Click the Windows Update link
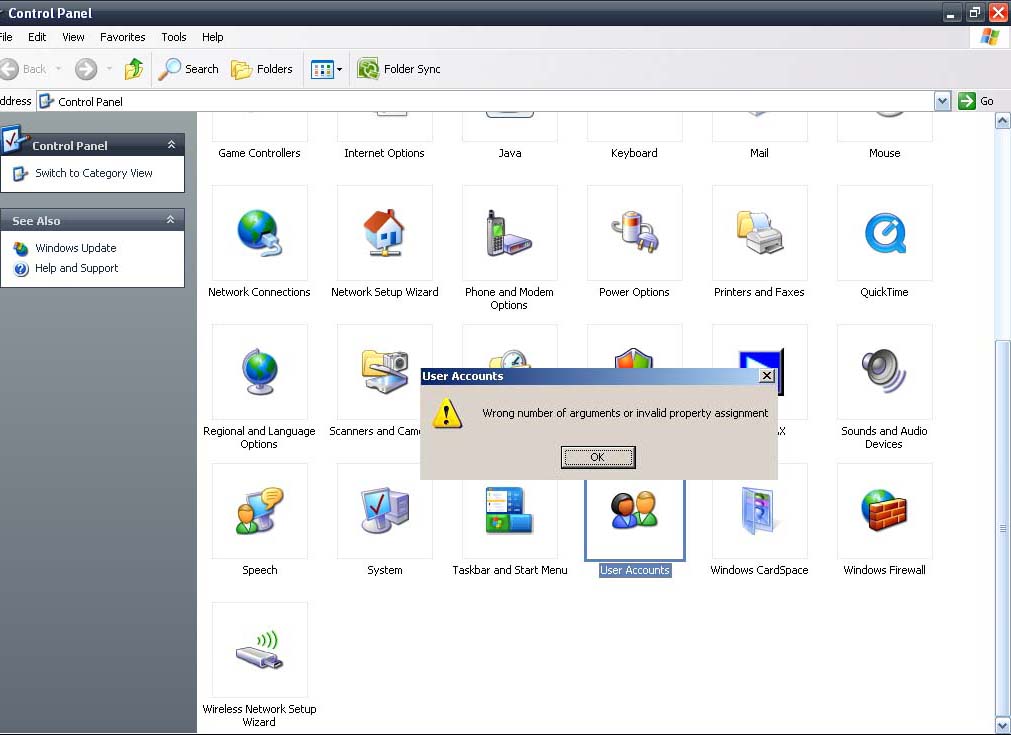1011x735 pixels. [76, 248]
